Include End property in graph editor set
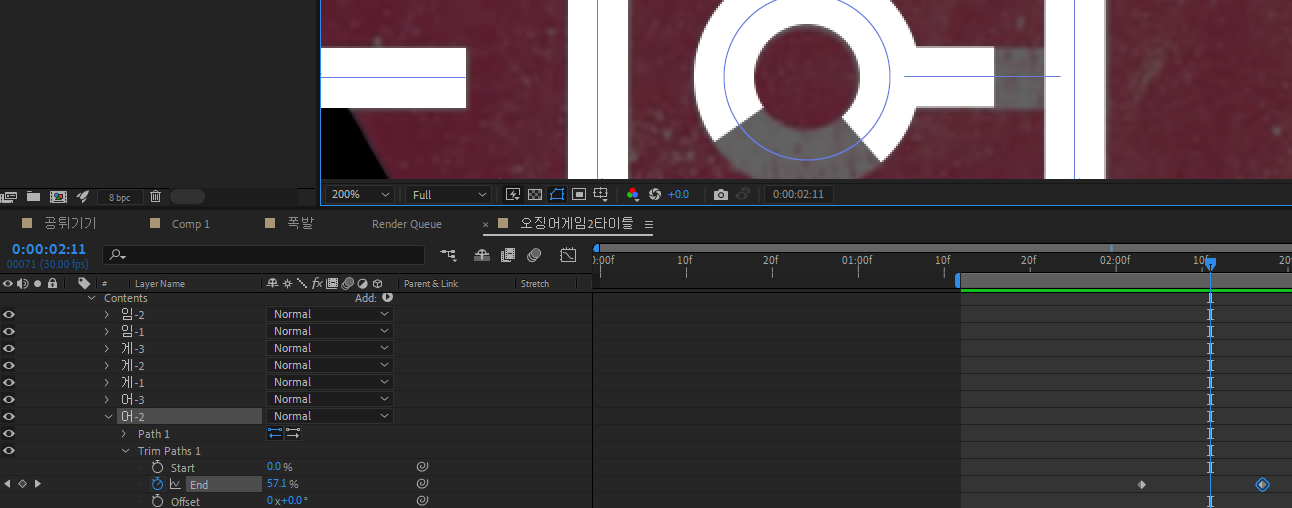 coord(175,484)
